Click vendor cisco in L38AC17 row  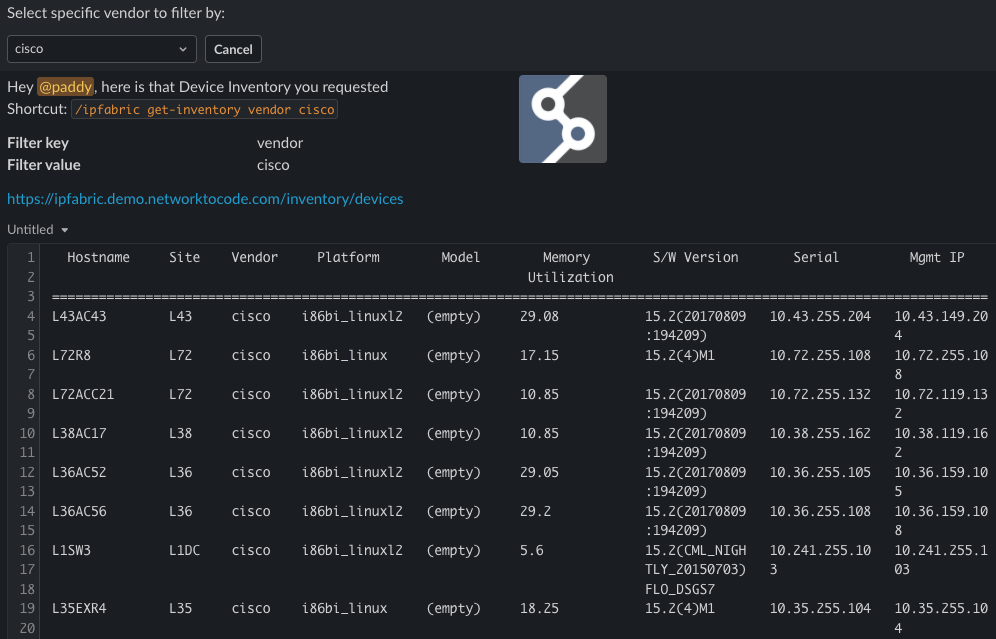click(251, 433)
